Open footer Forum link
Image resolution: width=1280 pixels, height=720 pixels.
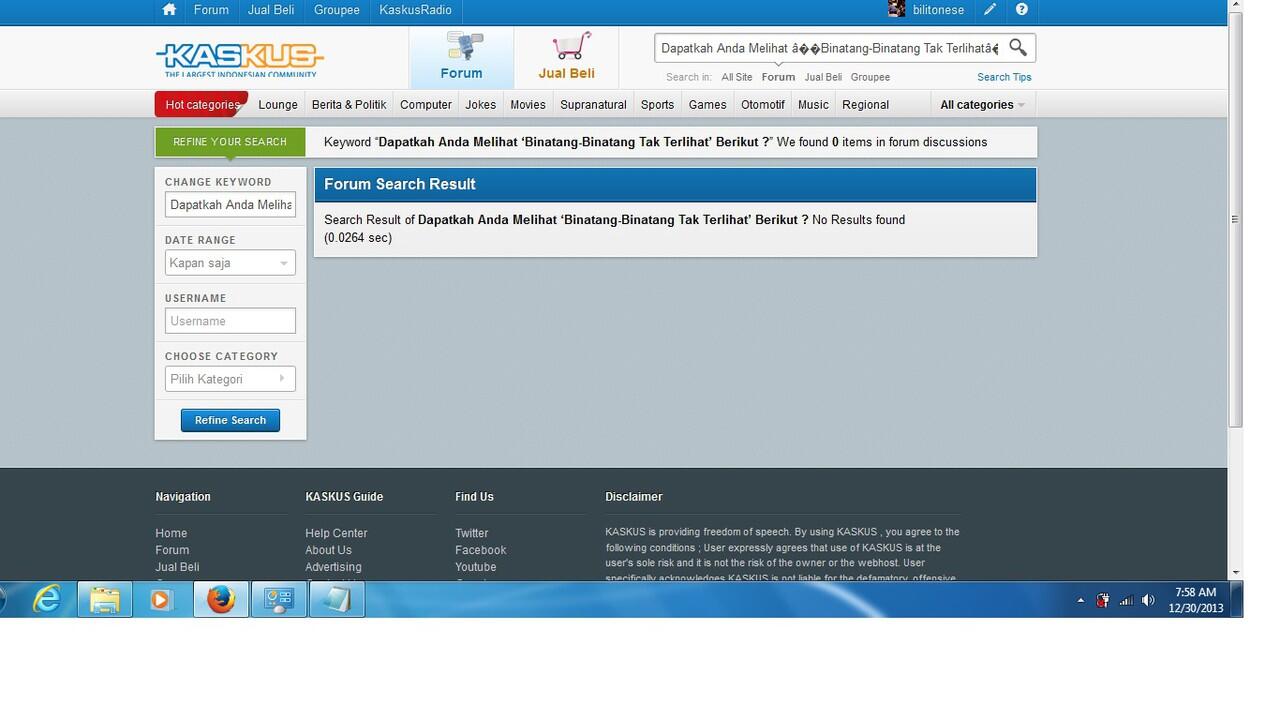tap(172, 550)
